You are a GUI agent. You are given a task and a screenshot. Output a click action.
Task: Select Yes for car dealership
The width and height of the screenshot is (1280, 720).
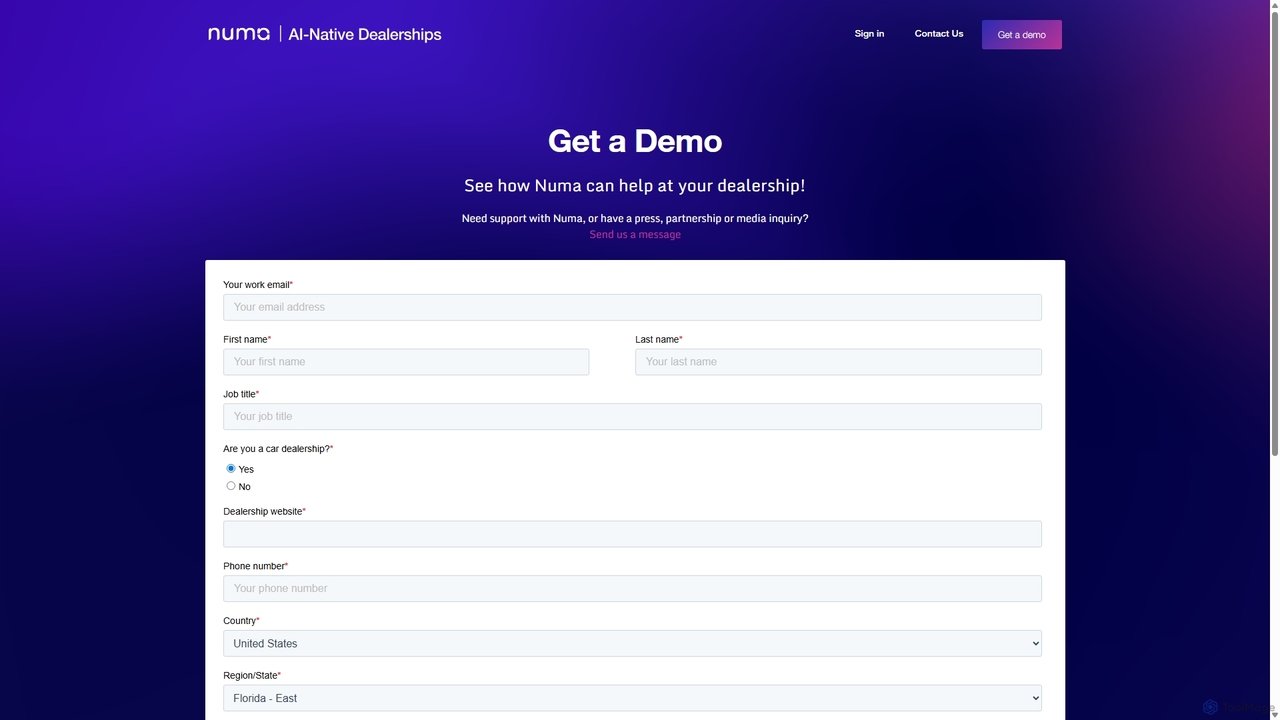pyautogui.click(x=231, y=468)
